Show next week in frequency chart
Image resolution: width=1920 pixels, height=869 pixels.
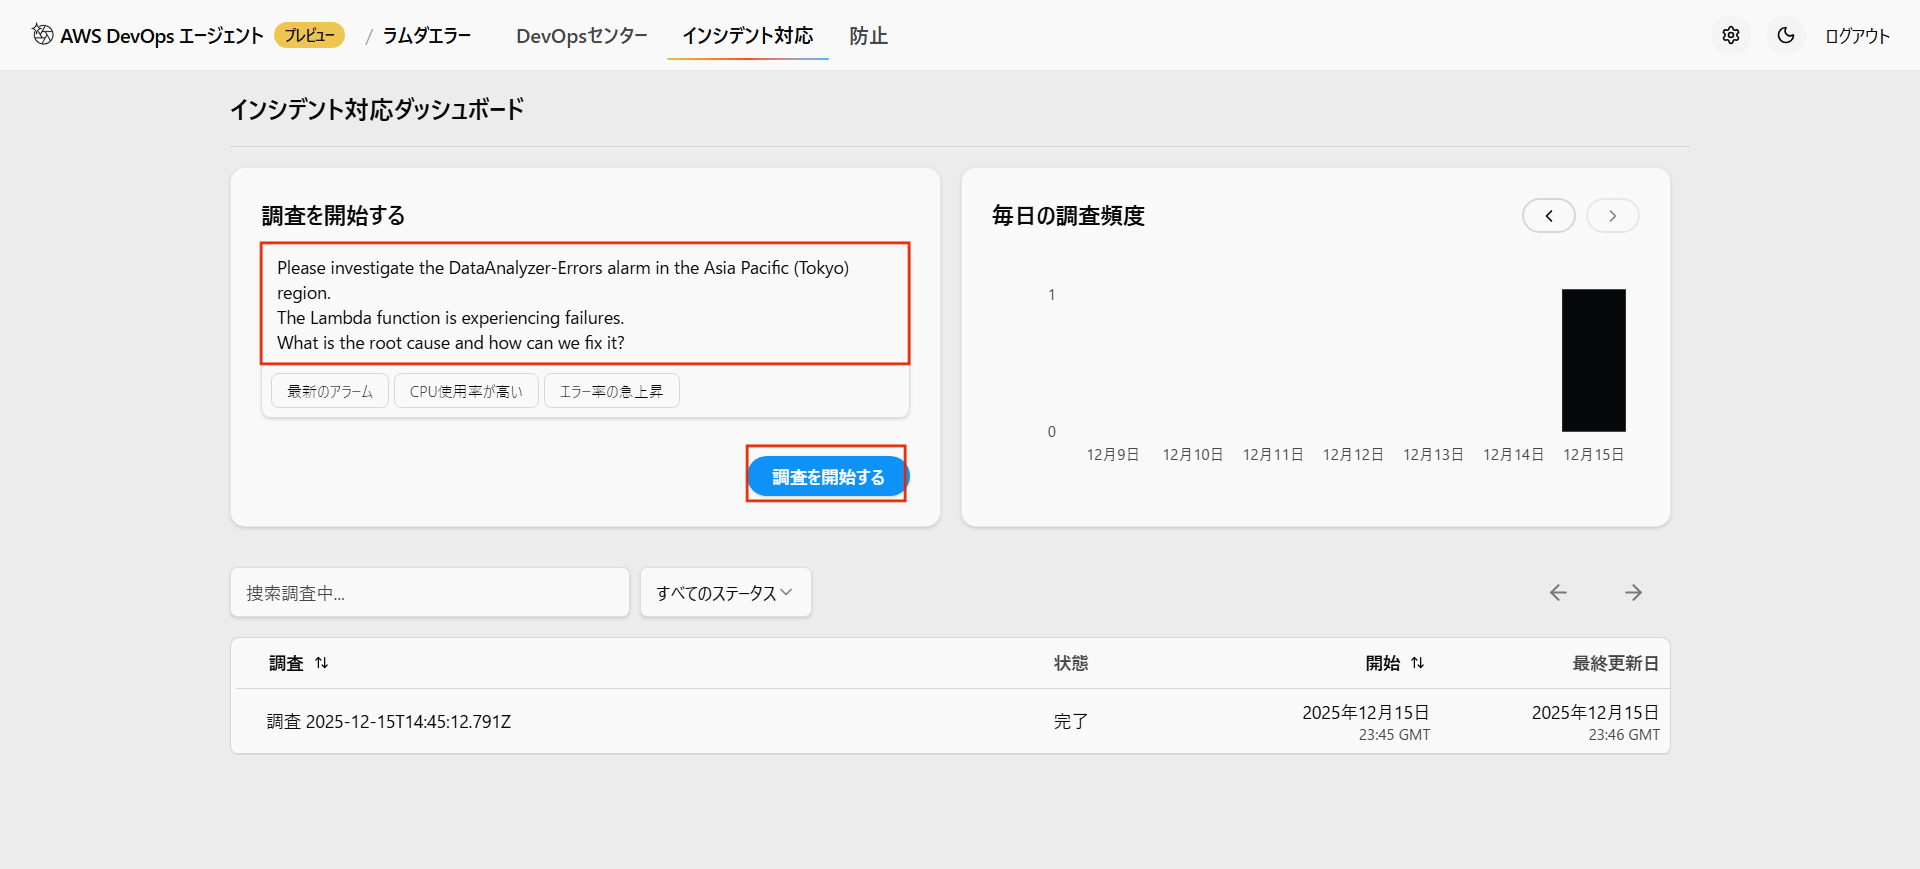pos(1613,215)
